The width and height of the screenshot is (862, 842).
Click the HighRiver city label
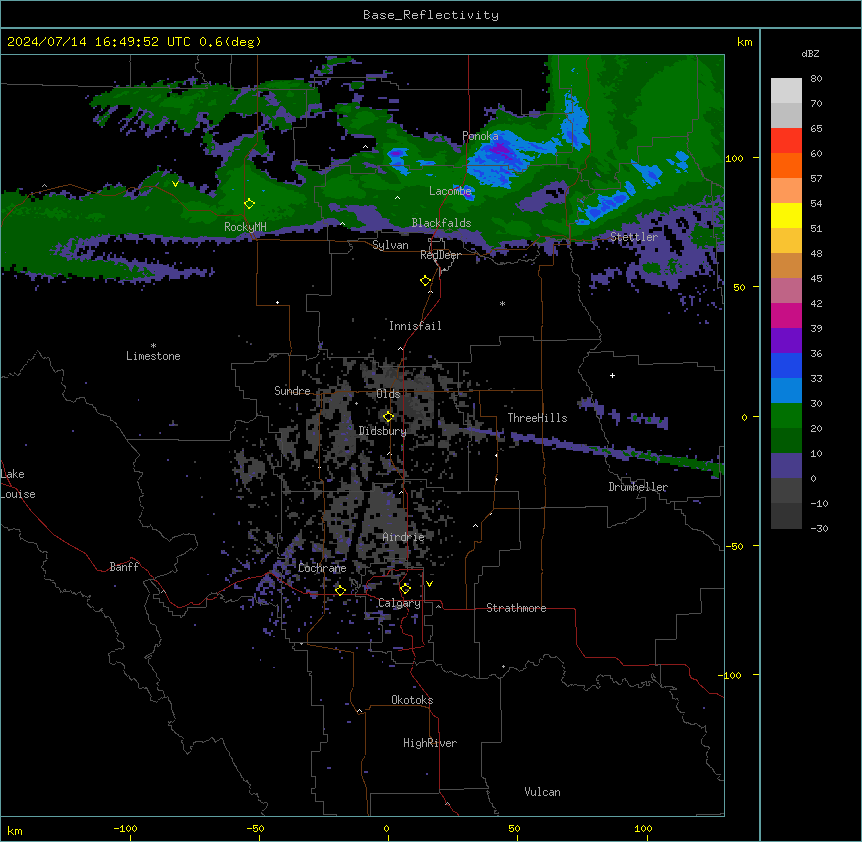[x=430, y=743]
